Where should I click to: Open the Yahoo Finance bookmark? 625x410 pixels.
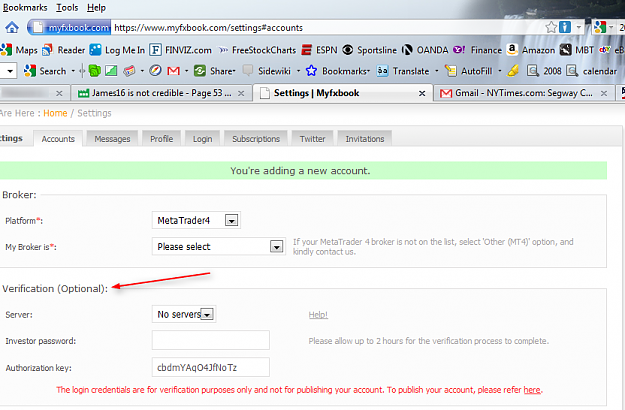478,50
